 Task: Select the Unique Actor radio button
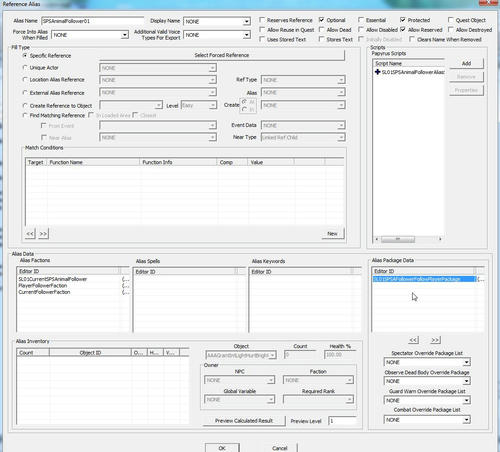(25, 68)
